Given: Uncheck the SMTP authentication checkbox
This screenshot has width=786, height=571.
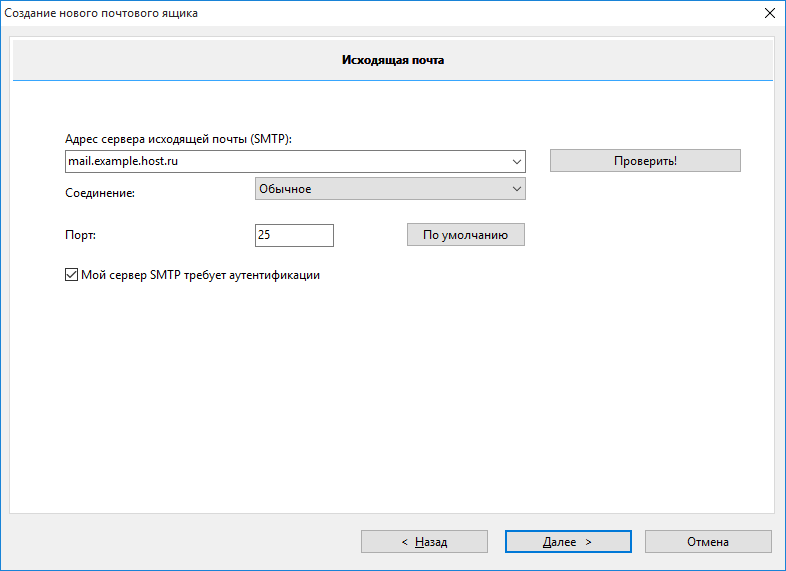Looking at the screenshot, I should coord(71,275).
